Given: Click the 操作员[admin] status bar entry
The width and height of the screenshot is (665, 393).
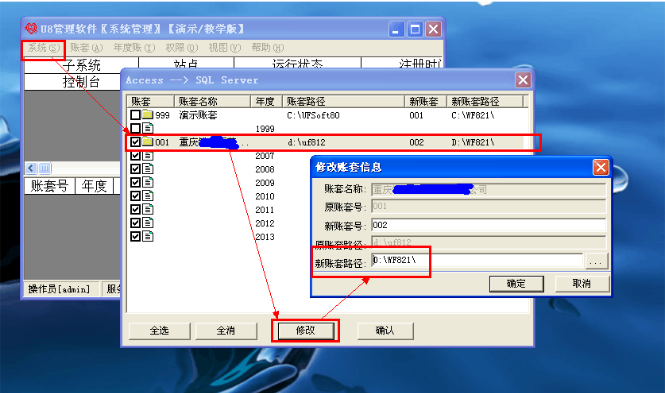Looking at the screenshot, I should tap(59, 289).
